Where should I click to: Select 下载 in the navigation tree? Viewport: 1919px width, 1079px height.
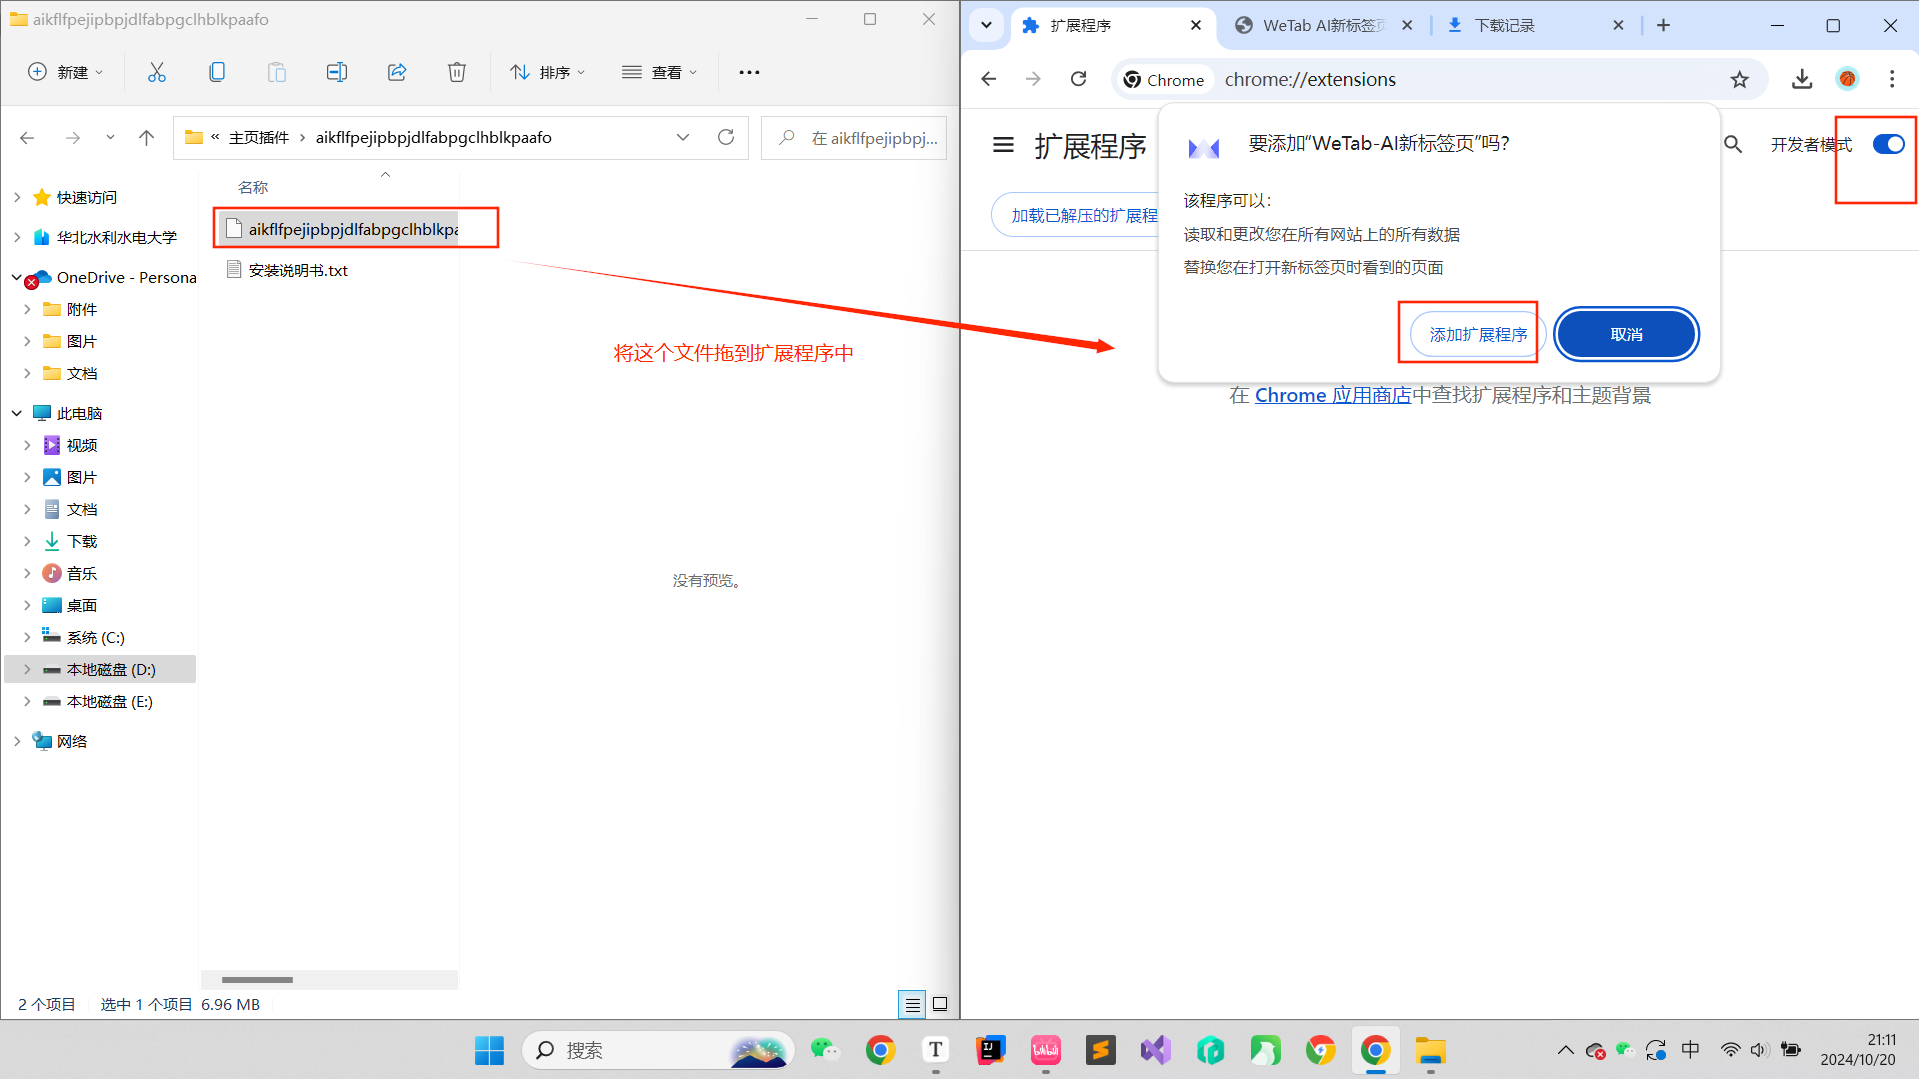[81, 541]
